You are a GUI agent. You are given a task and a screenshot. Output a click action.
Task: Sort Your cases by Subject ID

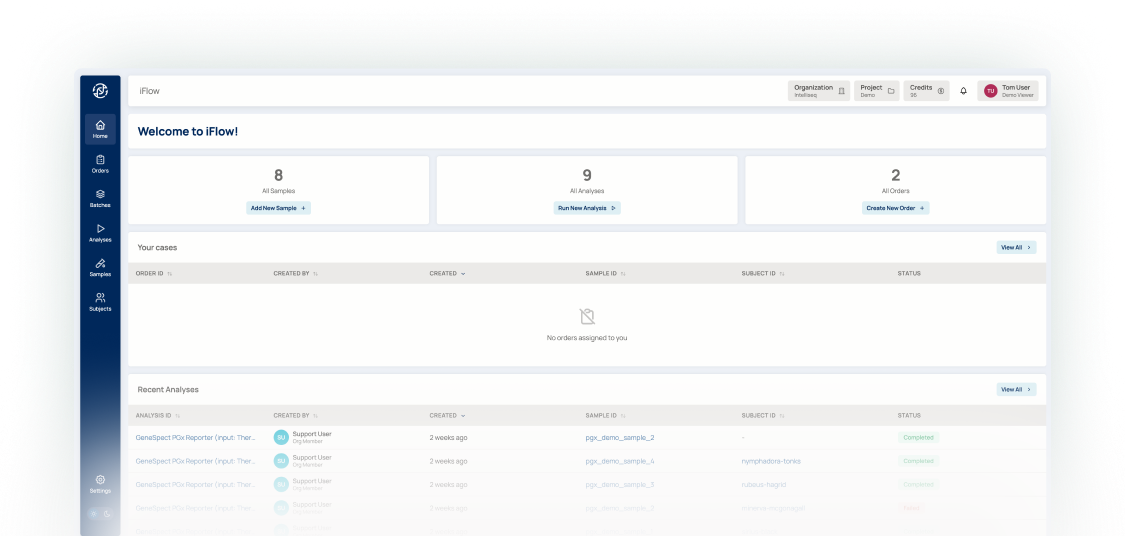coord(763,273)
